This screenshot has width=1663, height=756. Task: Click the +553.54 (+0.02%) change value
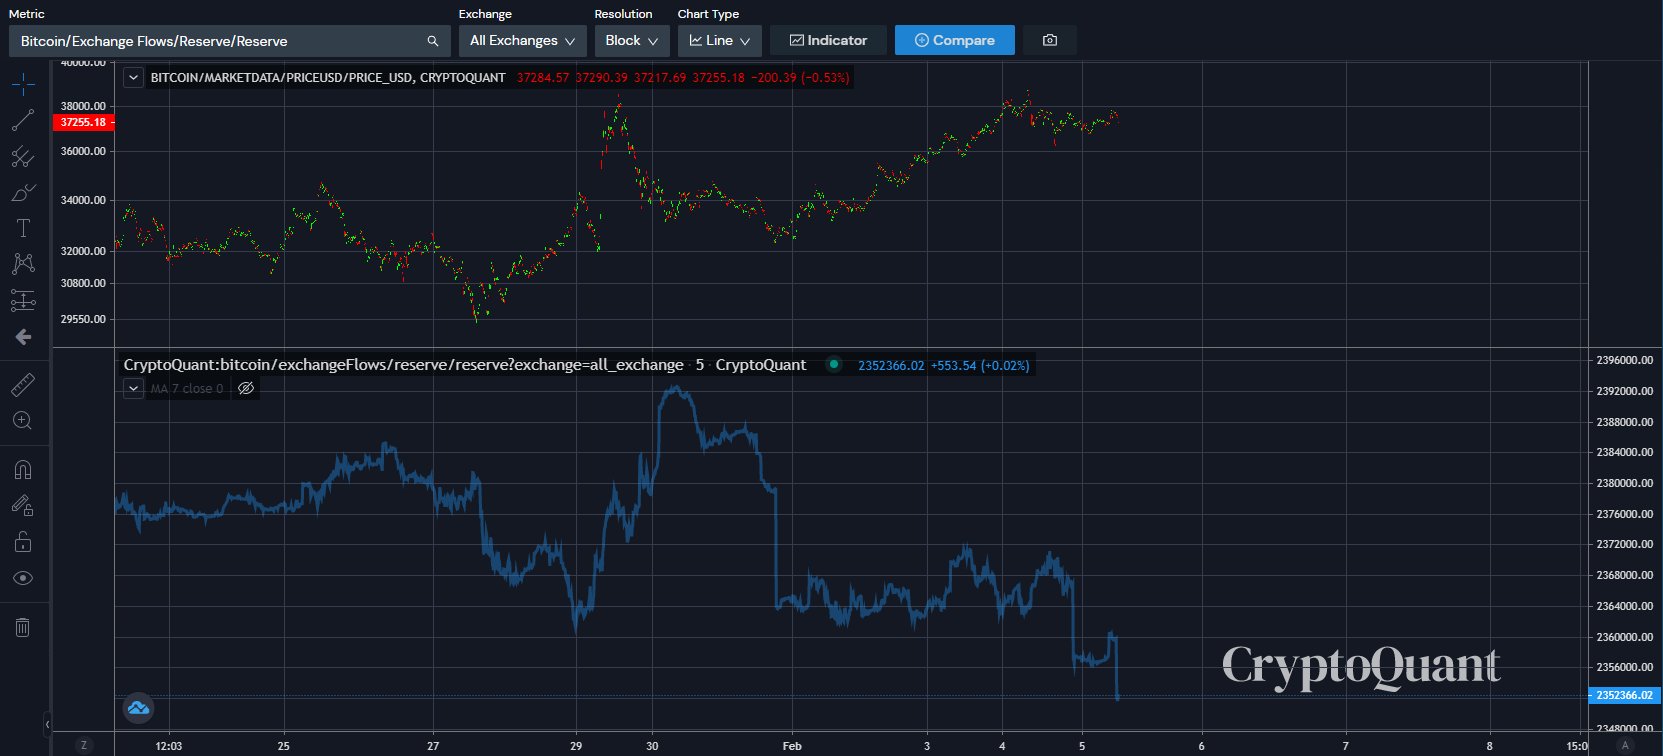pyautogui.click(x=980, y=365)
